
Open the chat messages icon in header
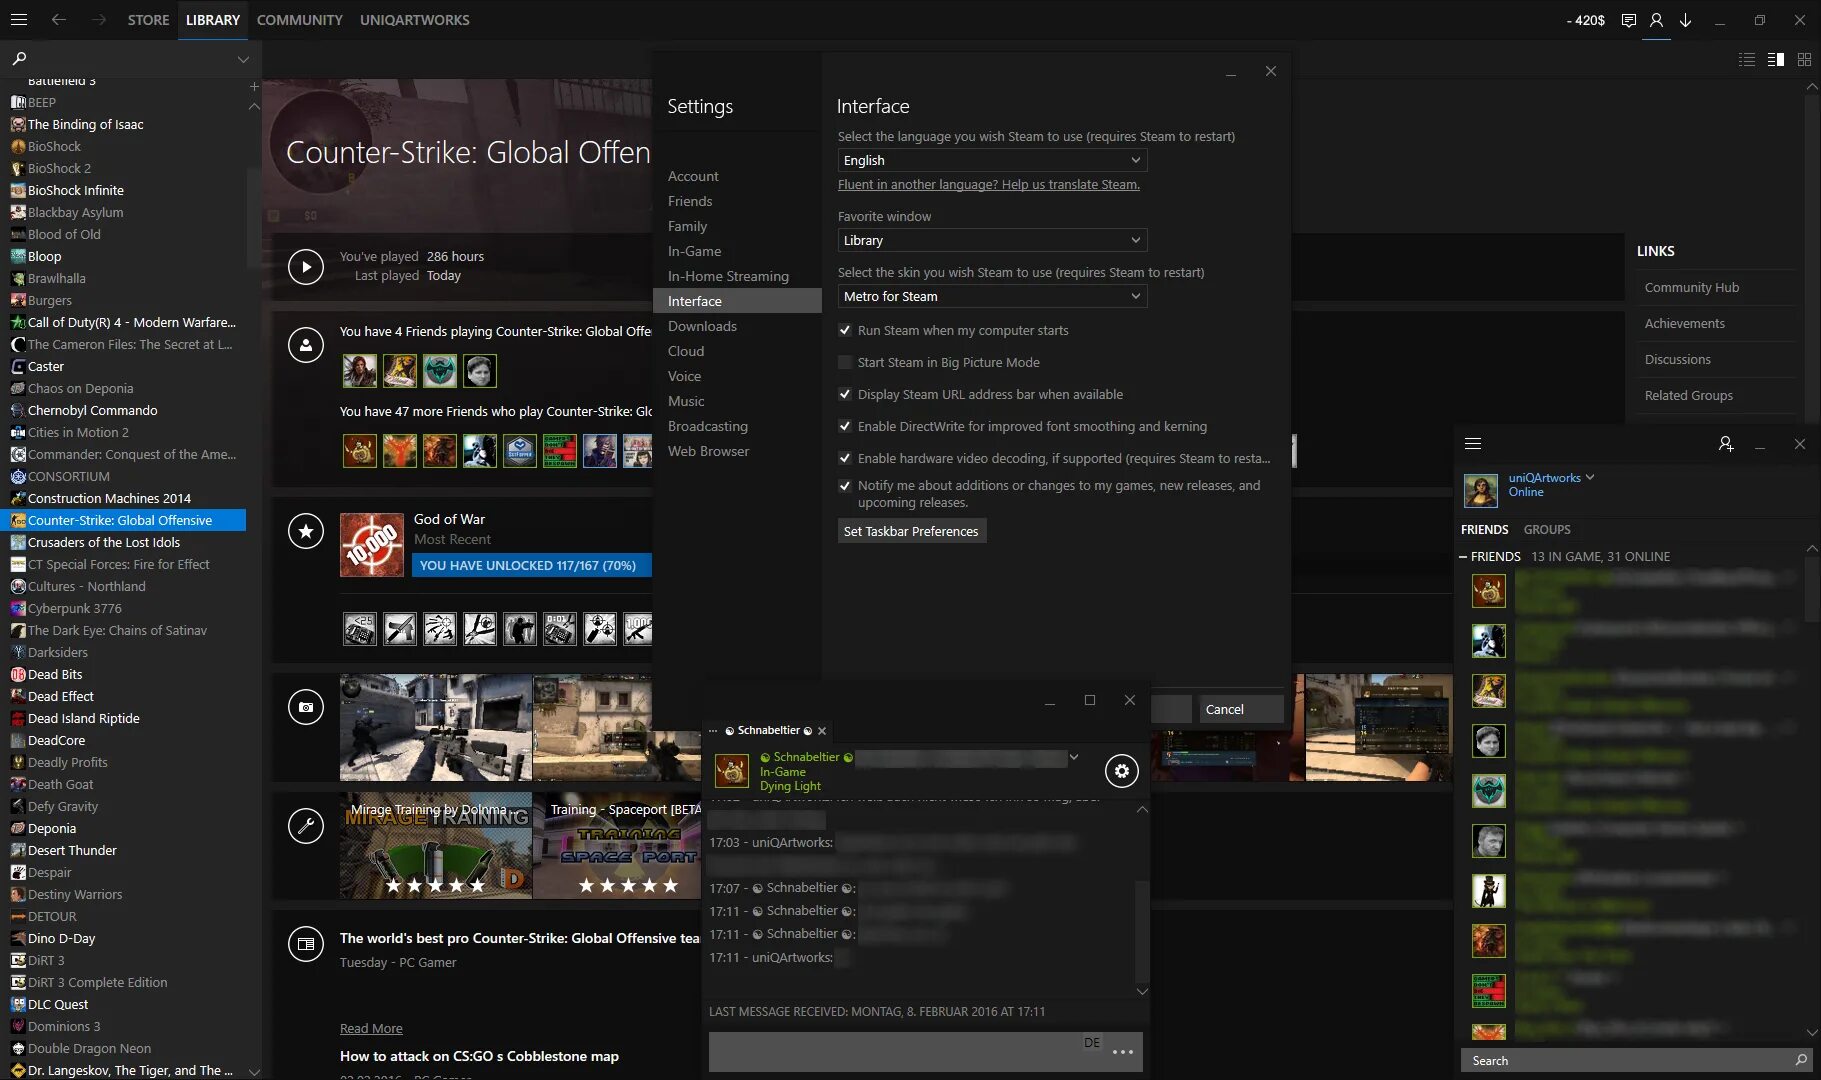coord(1629,20)
